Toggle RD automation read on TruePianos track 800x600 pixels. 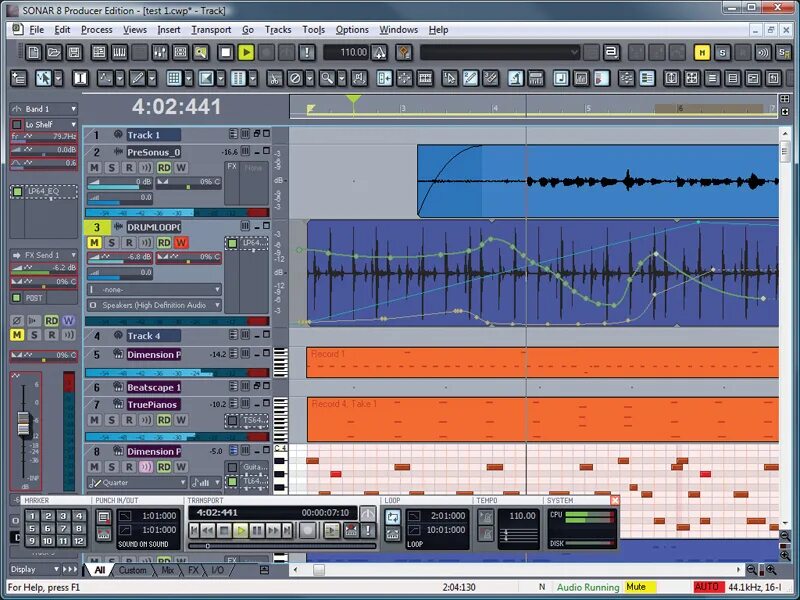(164, 420)
